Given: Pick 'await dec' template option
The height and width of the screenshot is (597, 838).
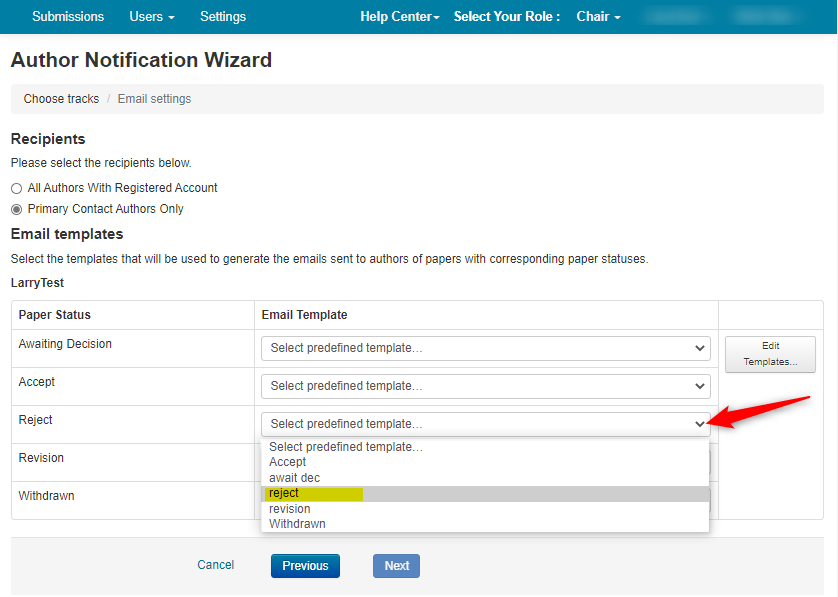Looking at the screenshot, I should click(294, 478).
